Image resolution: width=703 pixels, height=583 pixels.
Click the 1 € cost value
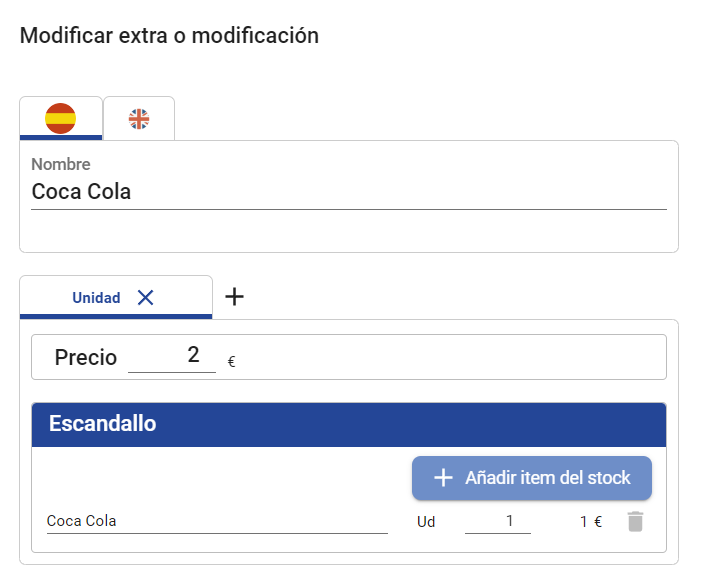click(591, 522)
